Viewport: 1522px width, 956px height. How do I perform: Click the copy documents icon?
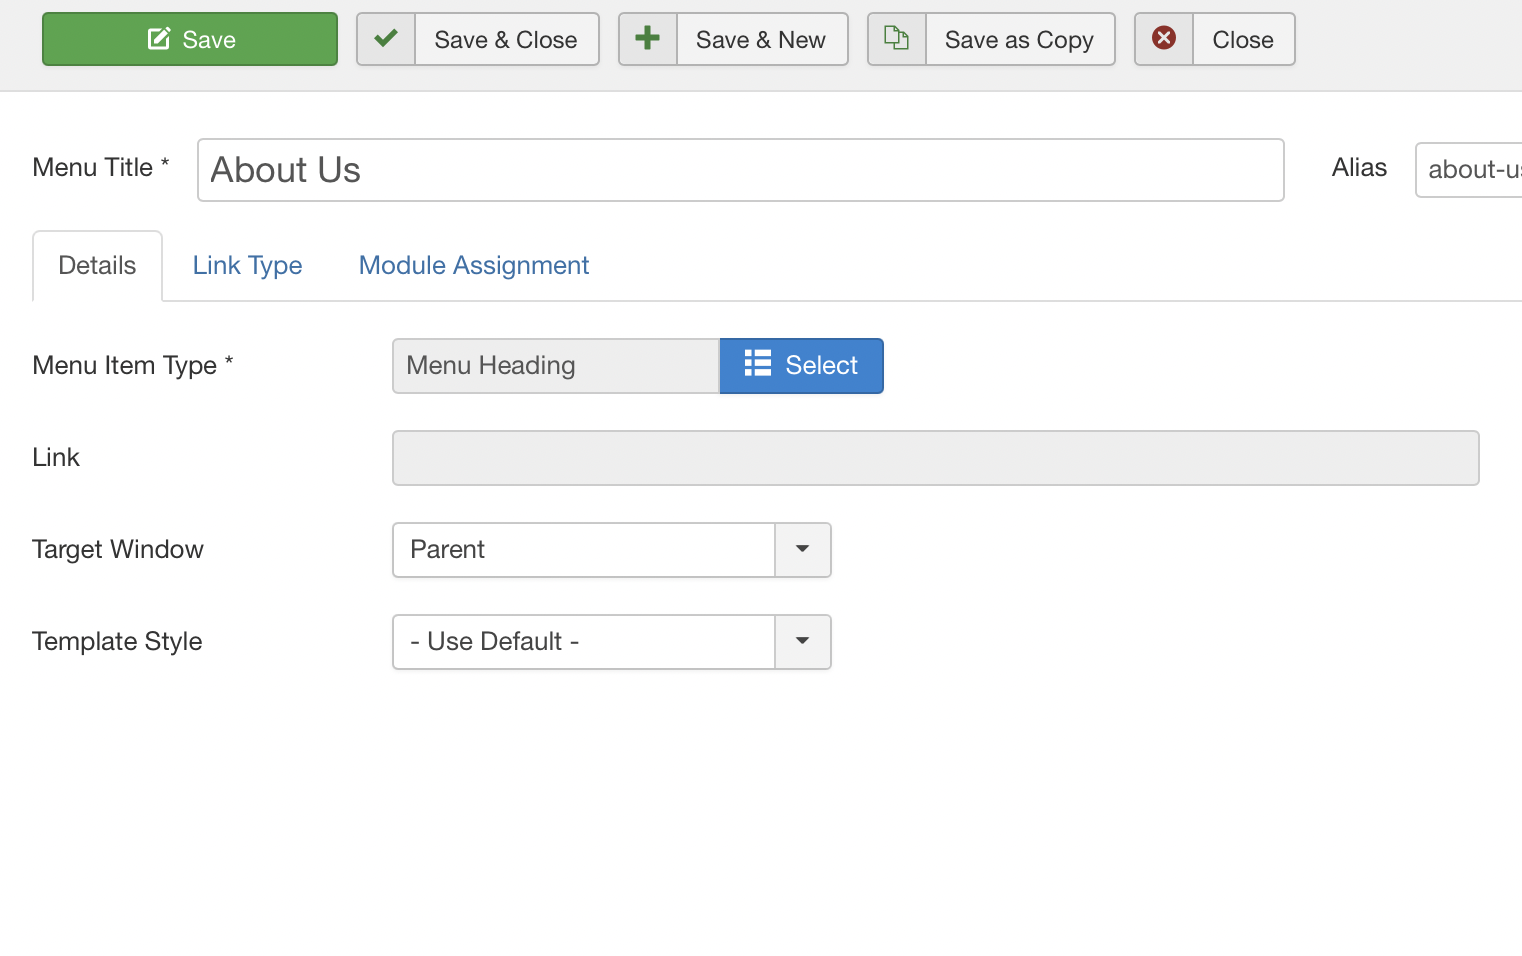(x=897, y=39)
